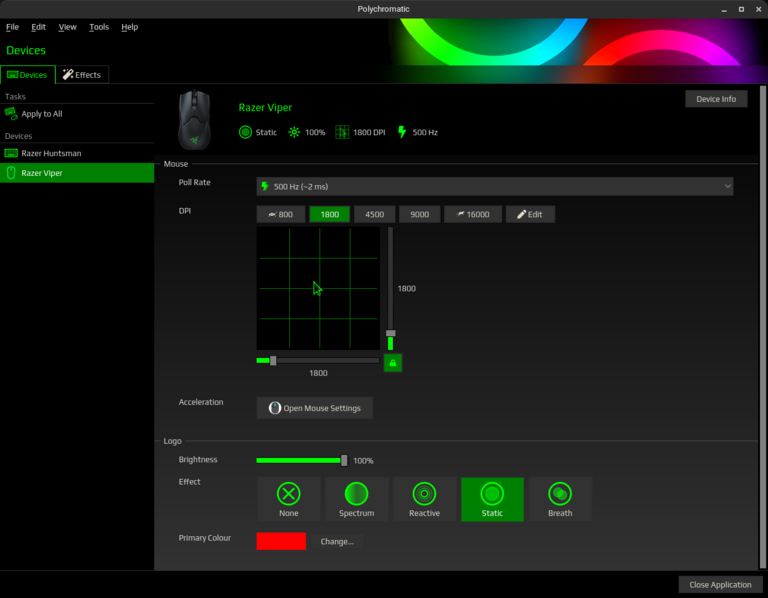Click the DPI grid icon in header
768x598 pixels.
(x=342, y=132)
